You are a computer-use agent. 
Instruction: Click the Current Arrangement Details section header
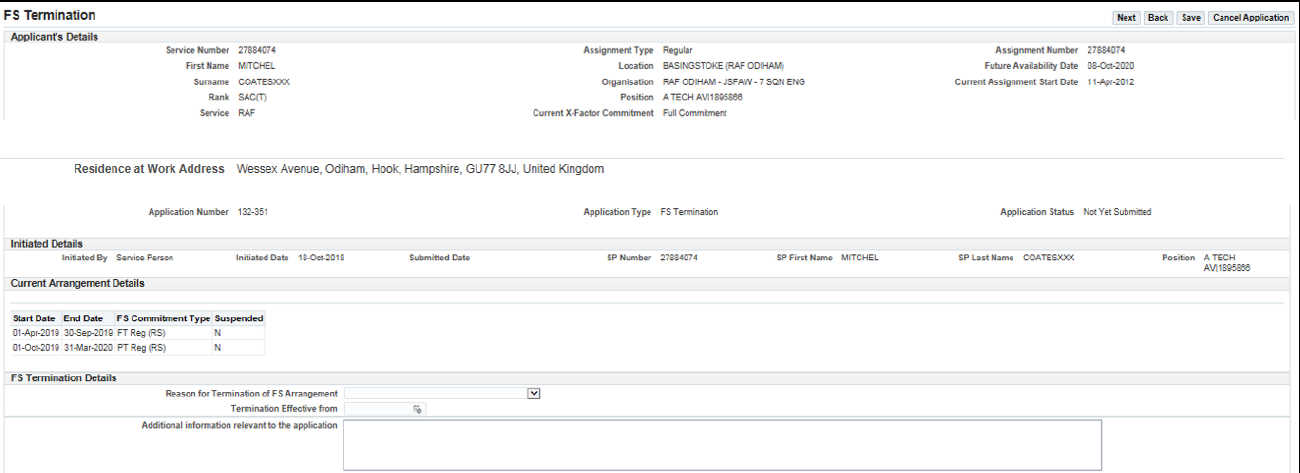pyautogui.click(x=77, y=283)
